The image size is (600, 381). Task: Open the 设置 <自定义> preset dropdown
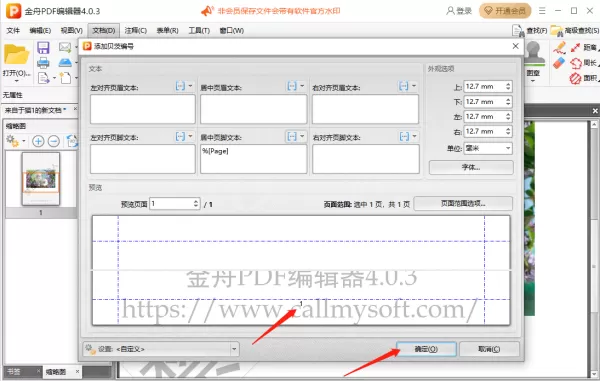pos(161,349)
